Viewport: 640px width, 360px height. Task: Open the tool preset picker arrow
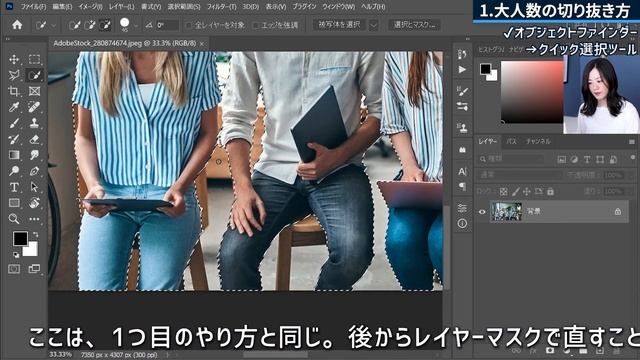tap(54, 25)
